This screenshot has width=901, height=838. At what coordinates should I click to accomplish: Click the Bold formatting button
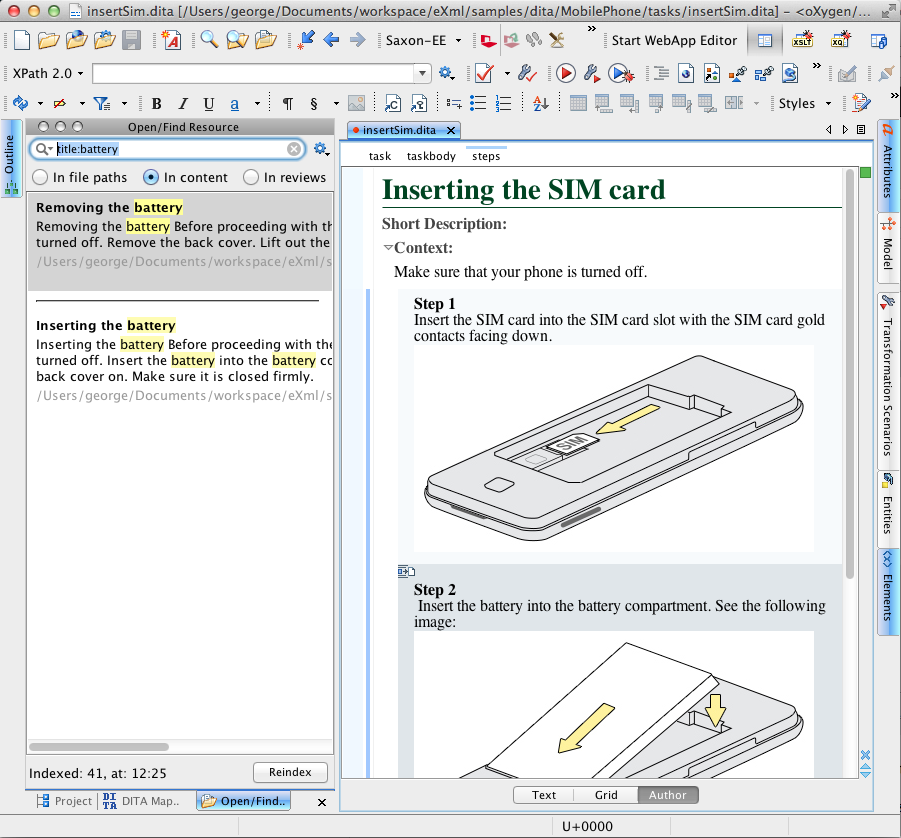click(156, 104)
